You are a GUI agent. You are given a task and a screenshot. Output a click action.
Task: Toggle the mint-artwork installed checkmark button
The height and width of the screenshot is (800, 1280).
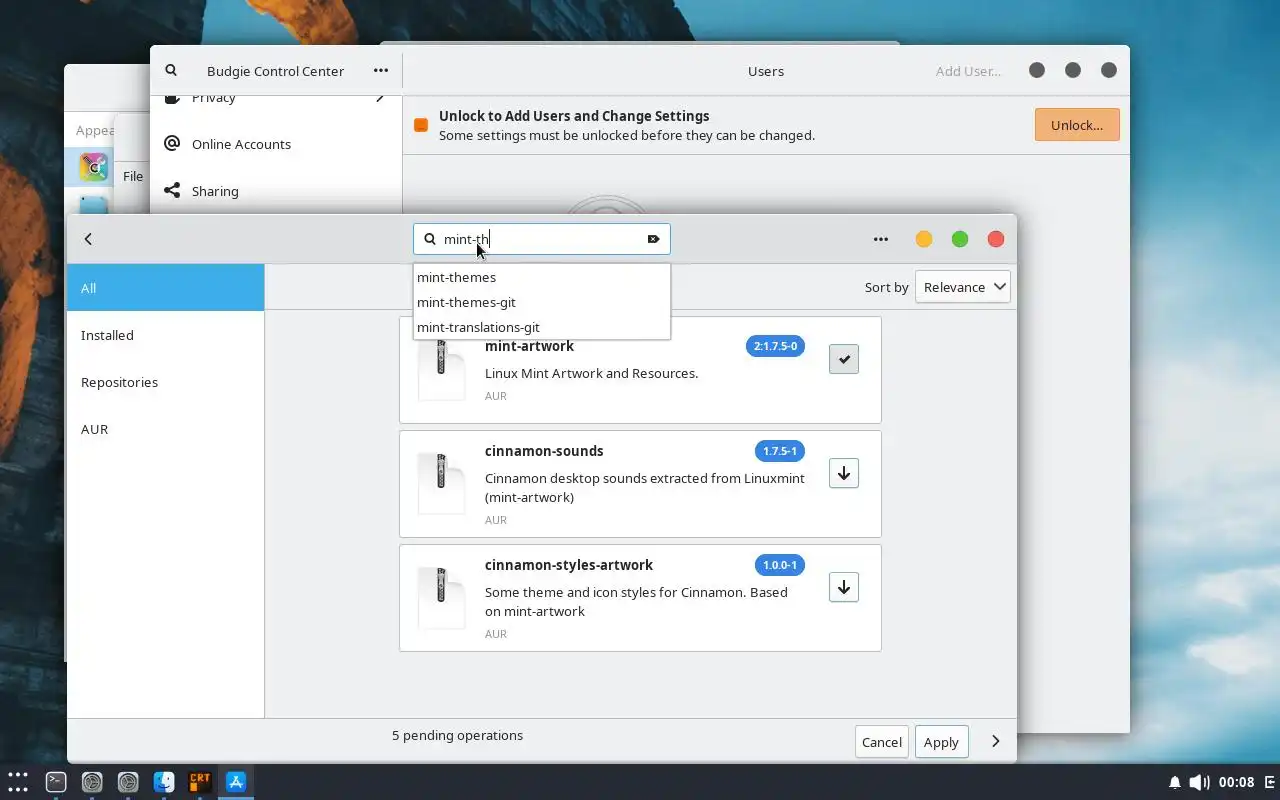pos(844,359)
